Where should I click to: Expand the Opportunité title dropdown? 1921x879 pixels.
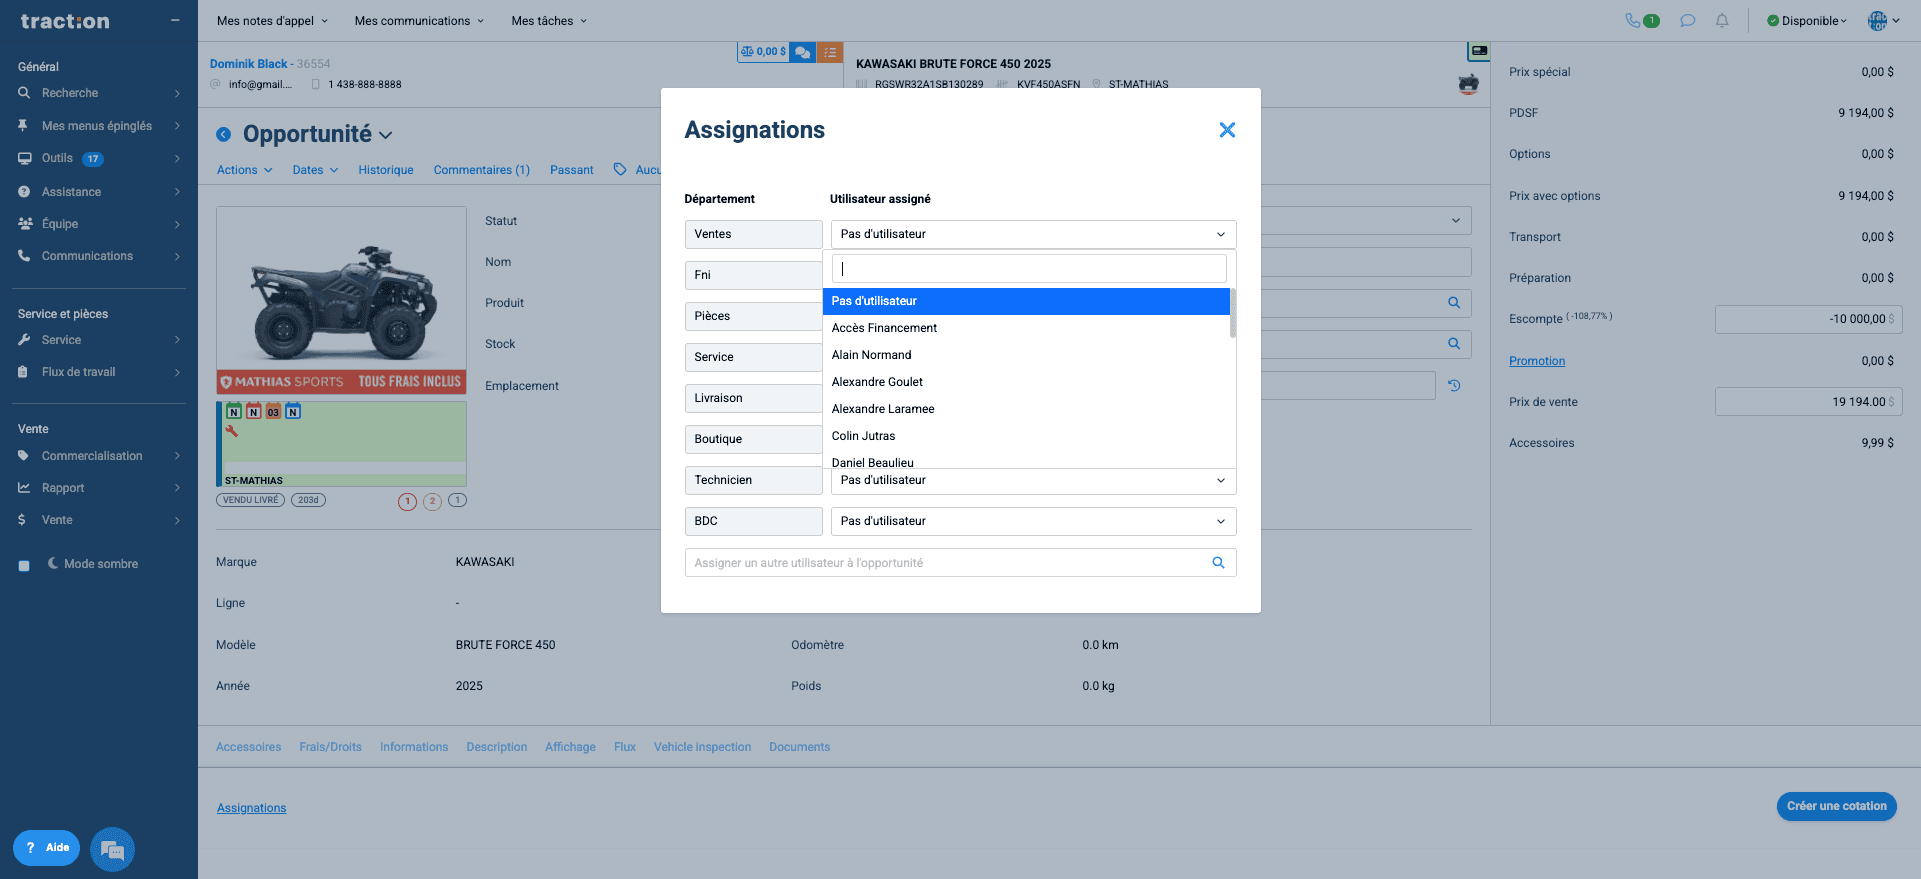pyautogui.click(x=386, y=135)
